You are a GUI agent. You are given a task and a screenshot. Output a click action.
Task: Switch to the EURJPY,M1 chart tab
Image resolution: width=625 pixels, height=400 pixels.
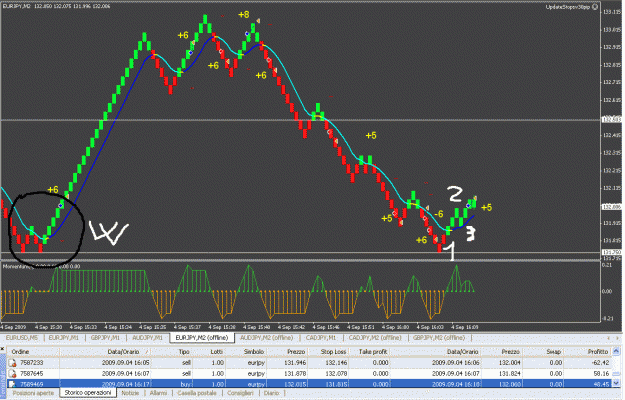[63, 337]
